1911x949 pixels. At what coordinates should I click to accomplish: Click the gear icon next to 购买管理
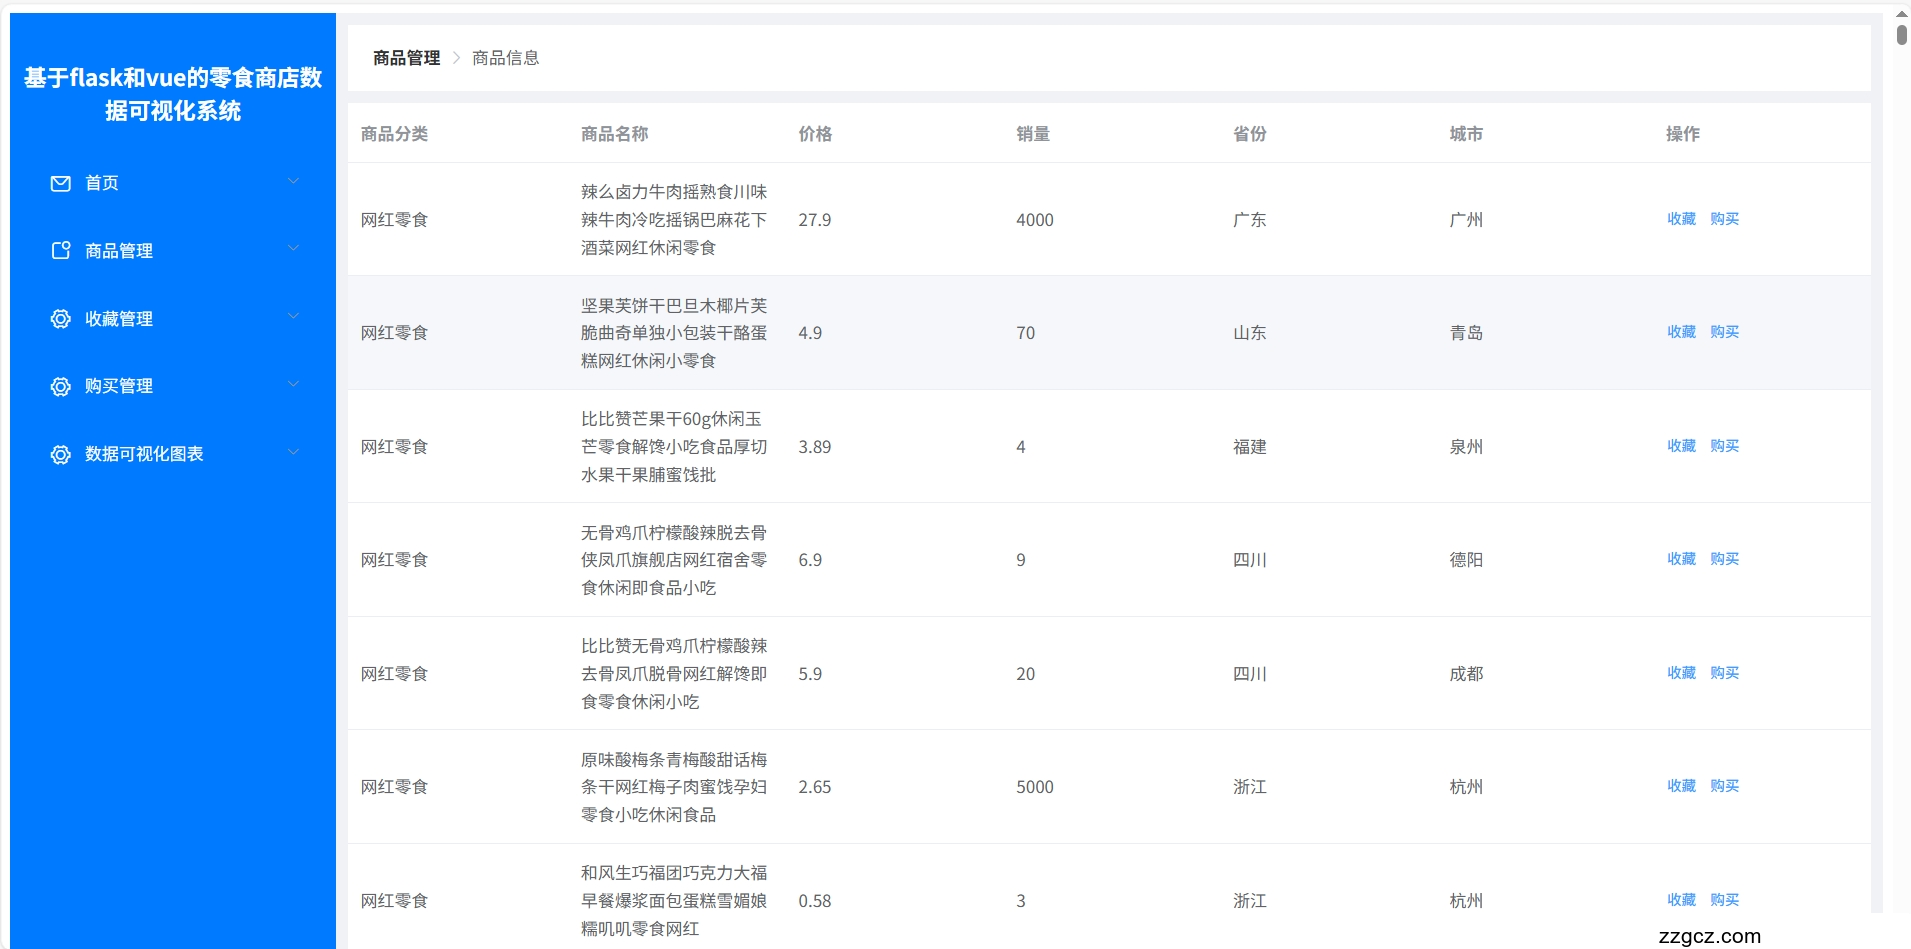click(x=60, y=386)
